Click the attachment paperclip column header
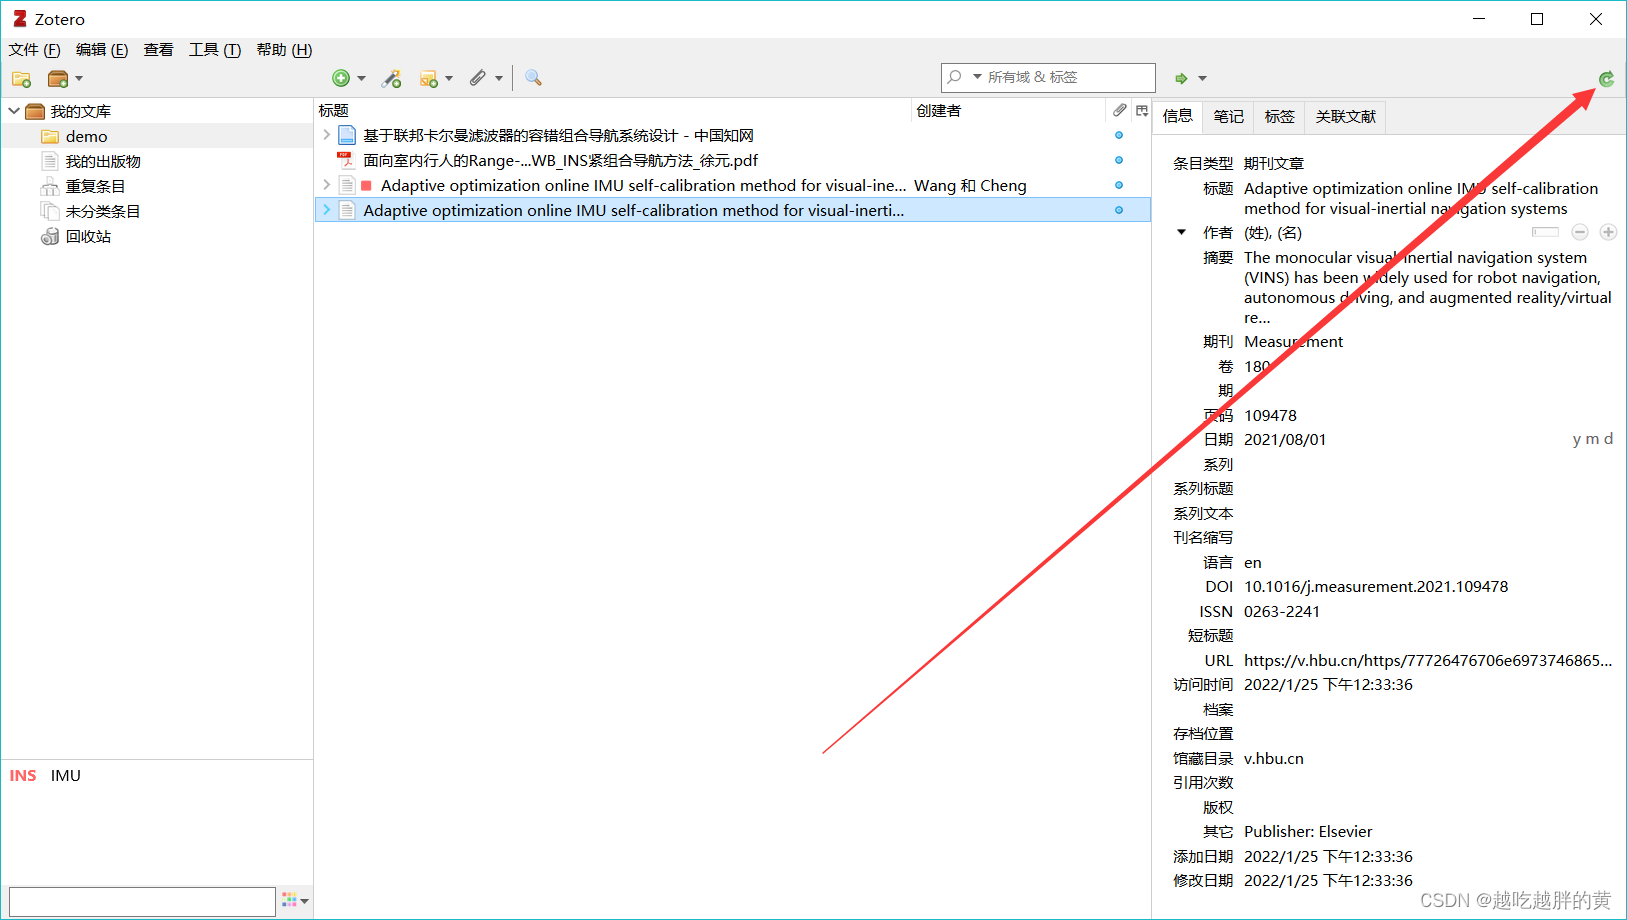This screenshot has width=1627, height=920. point(1119,111)
